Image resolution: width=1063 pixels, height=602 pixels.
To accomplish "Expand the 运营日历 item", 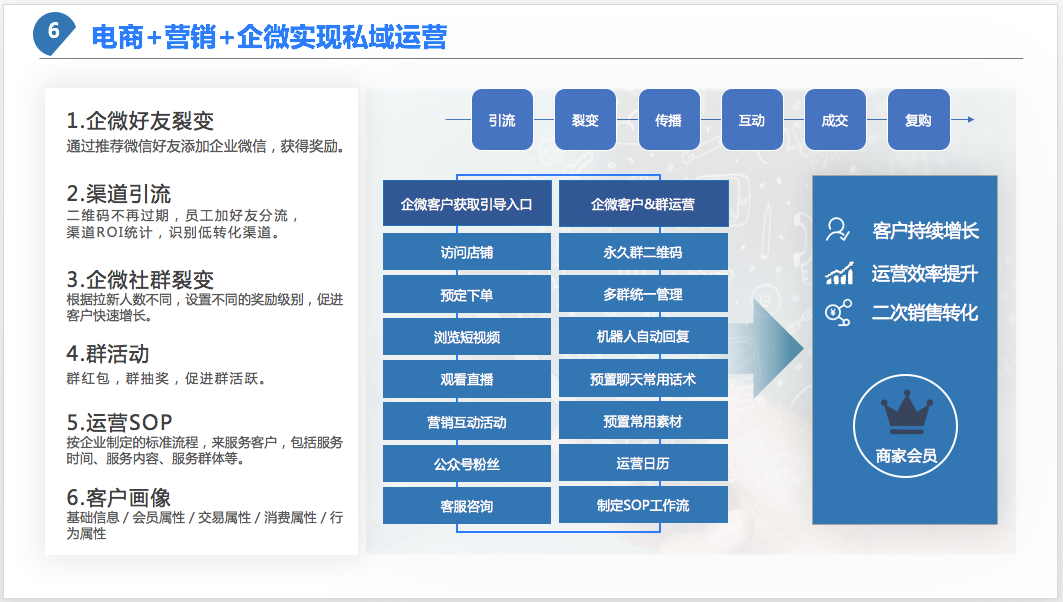I will click(644, 463).
